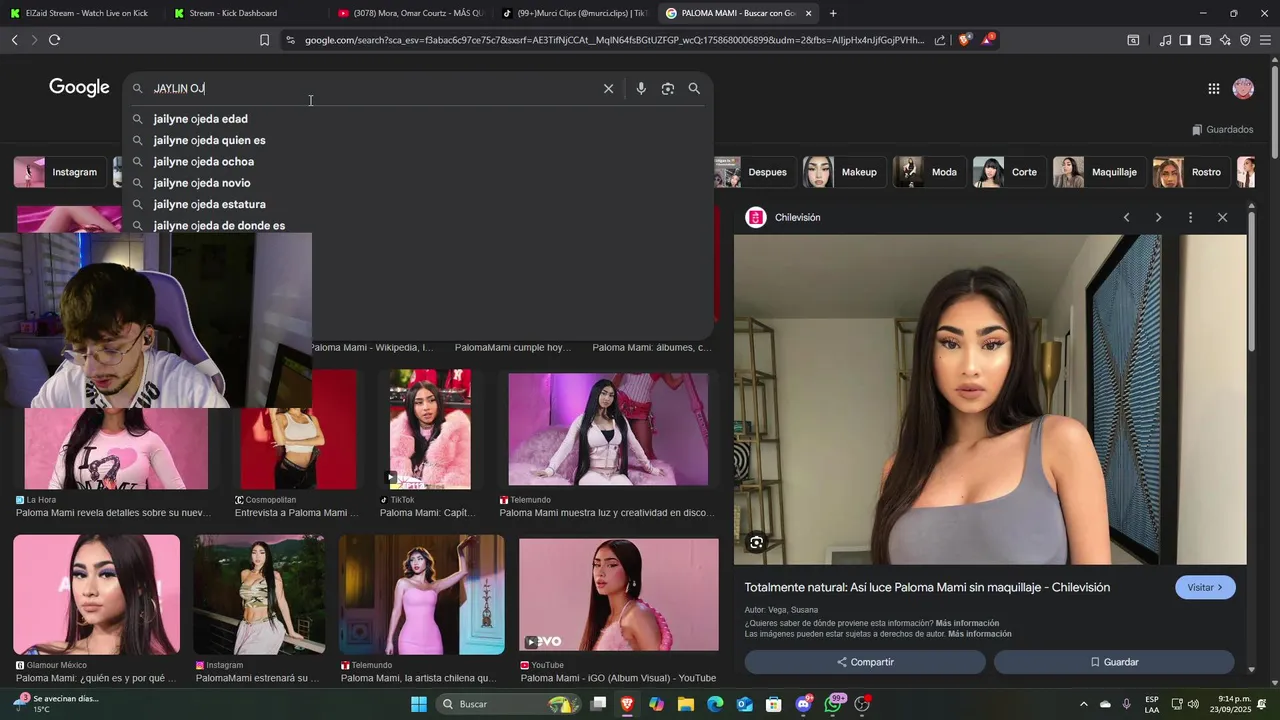Open the TikTok Paloma Mami thumbnail

(430, 428)
